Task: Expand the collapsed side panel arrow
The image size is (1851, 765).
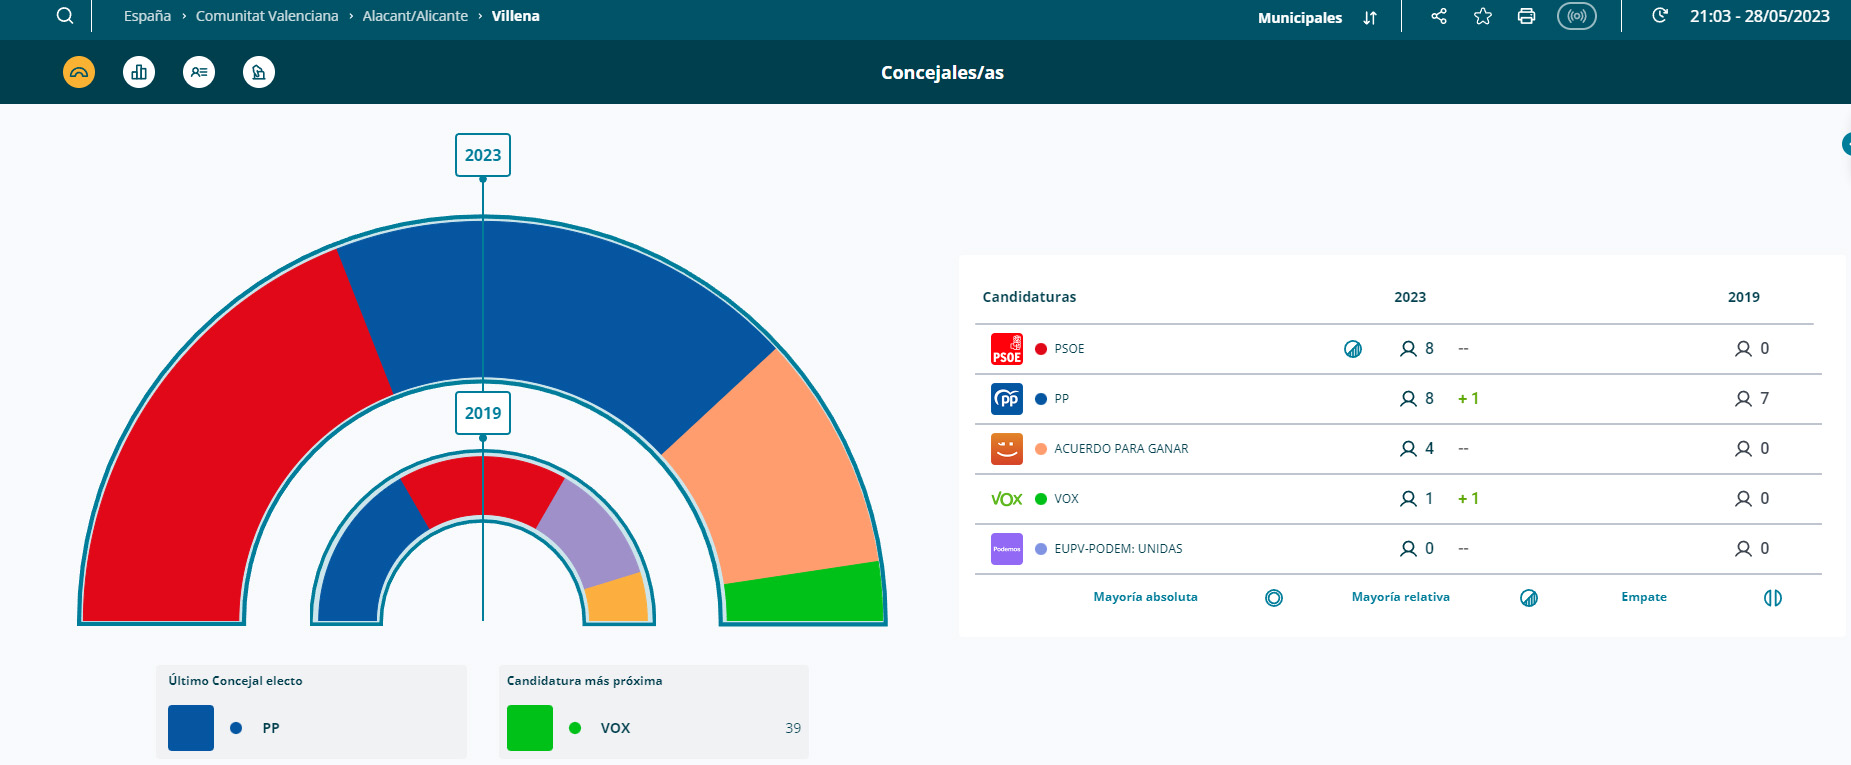Action: pyautogui.click(x=1846, y=144)
